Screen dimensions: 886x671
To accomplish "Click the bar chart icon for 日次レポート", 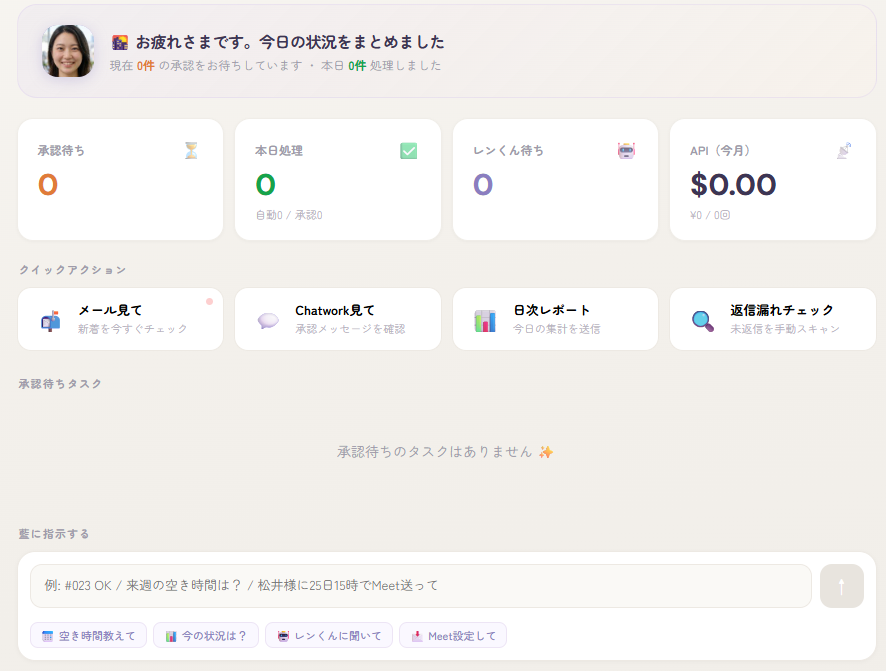I will click(x=485, y=321).
